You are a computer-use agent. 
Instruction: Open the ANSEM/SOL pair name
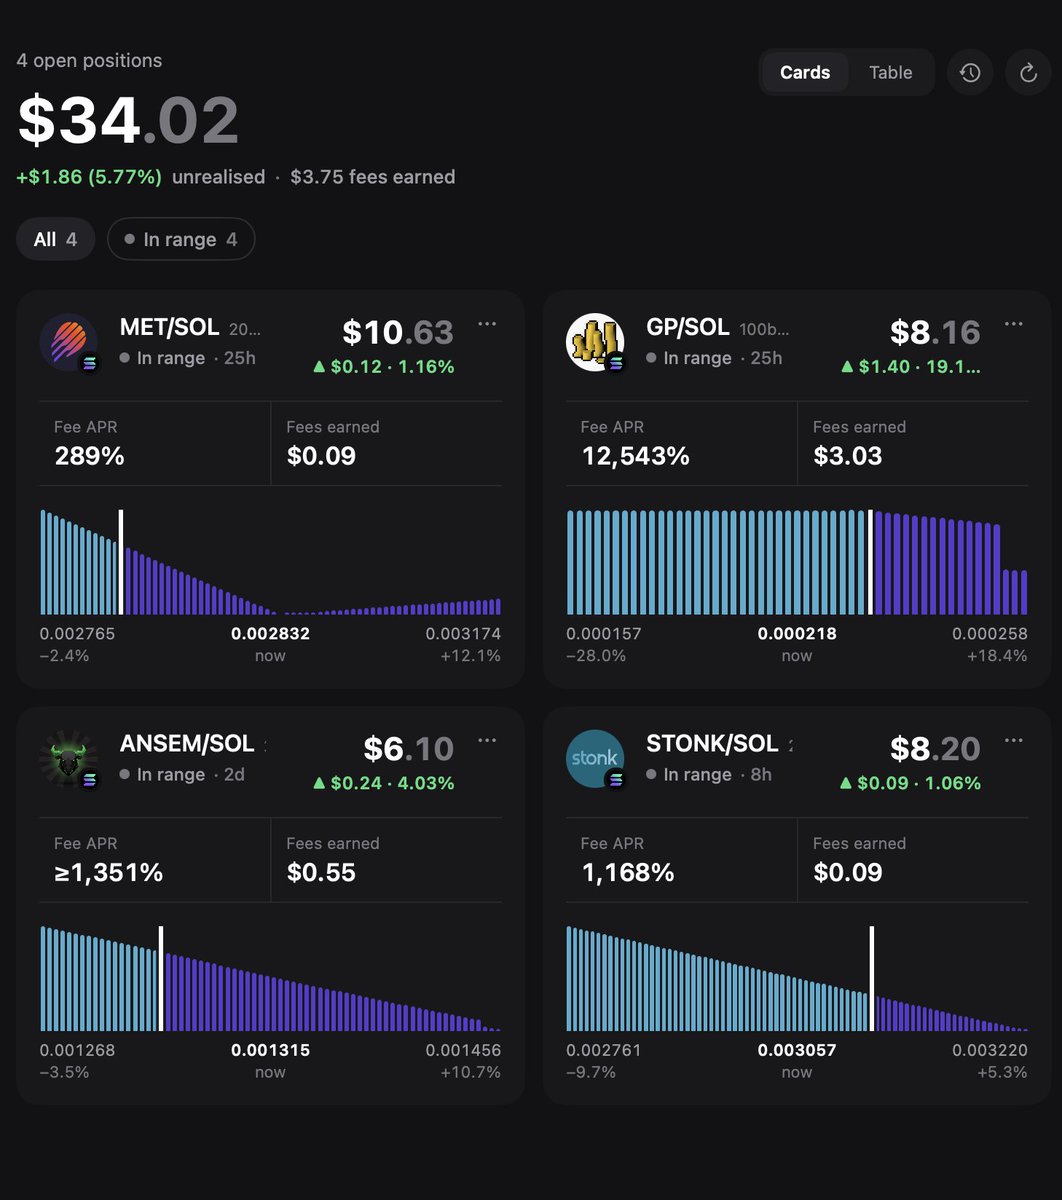[x=187, y=743]
